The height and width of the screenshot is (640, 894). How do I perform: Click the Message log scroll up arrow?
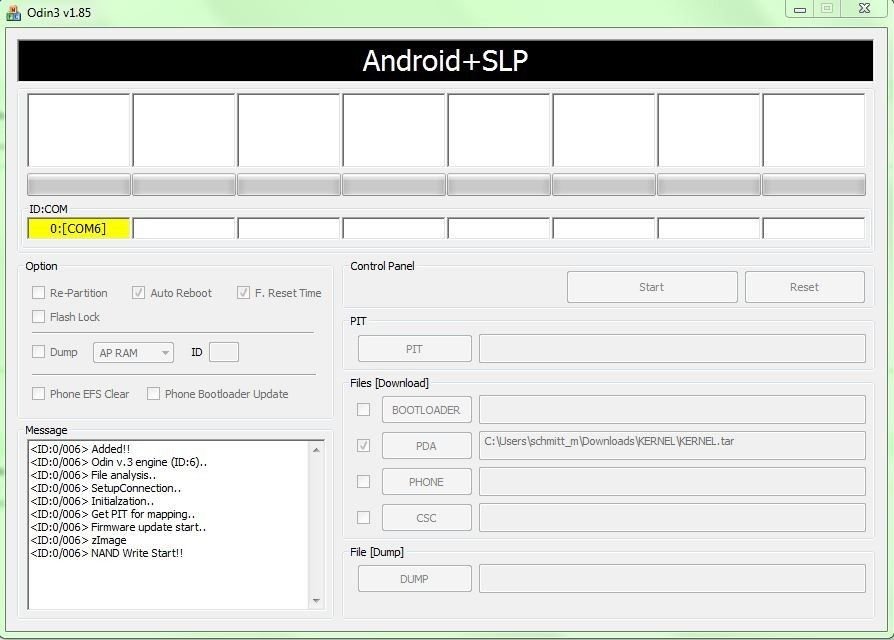[316, 450]
